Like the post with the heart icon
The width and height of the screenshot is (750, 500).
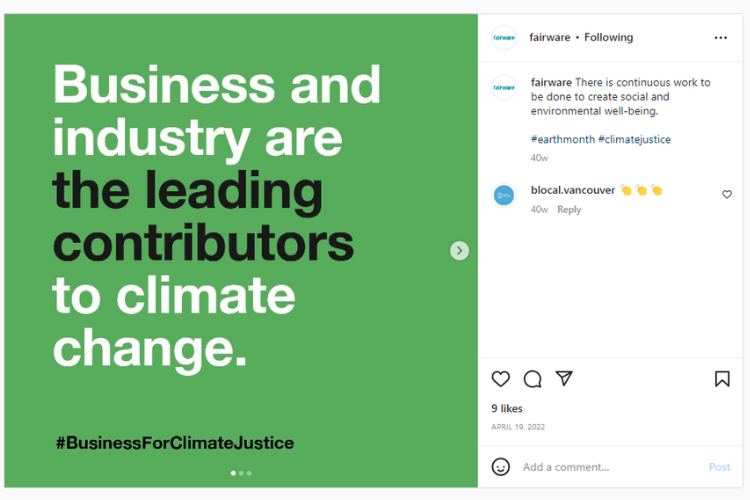(500, 379)
